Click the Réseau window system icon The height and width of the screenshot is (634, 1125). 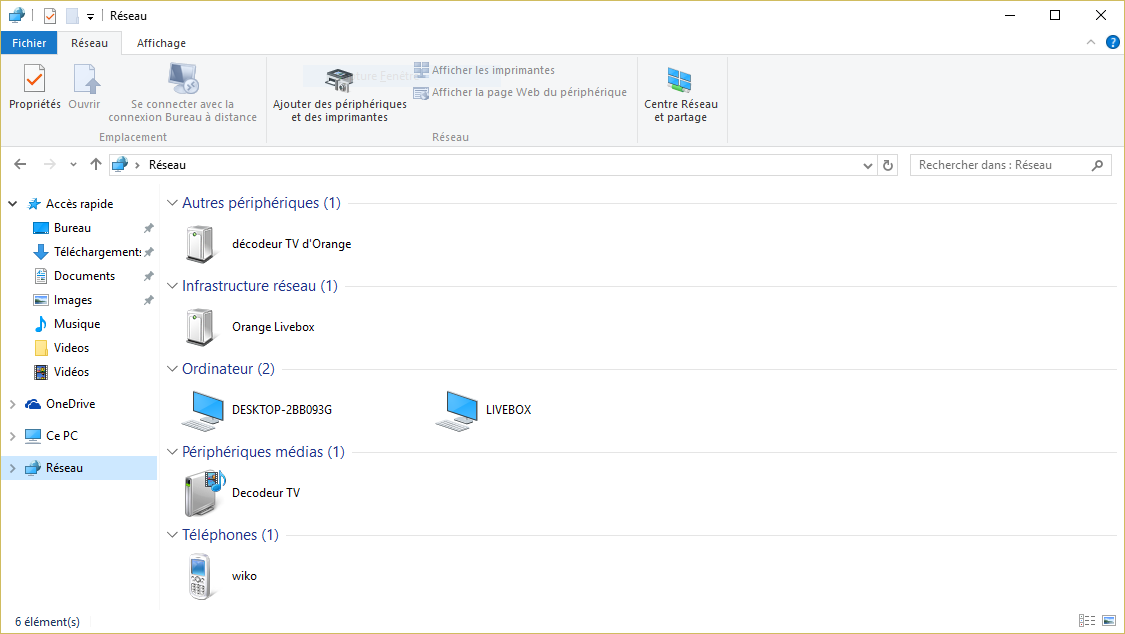(17, 15)
